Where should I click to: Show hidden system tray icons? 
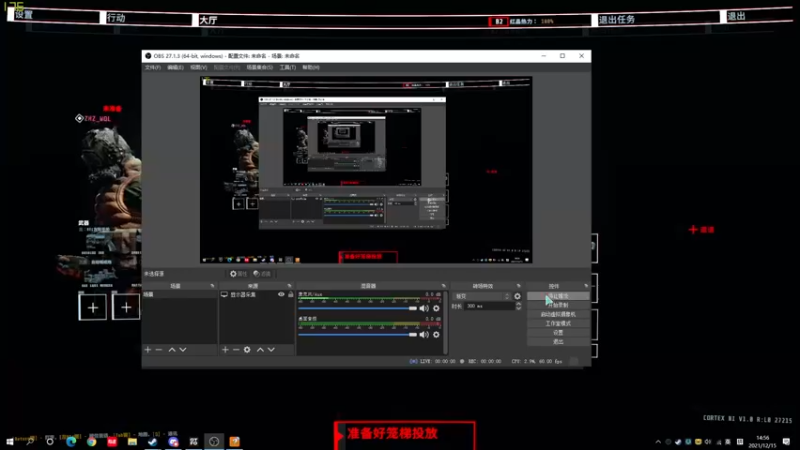[x=658, y=442]
